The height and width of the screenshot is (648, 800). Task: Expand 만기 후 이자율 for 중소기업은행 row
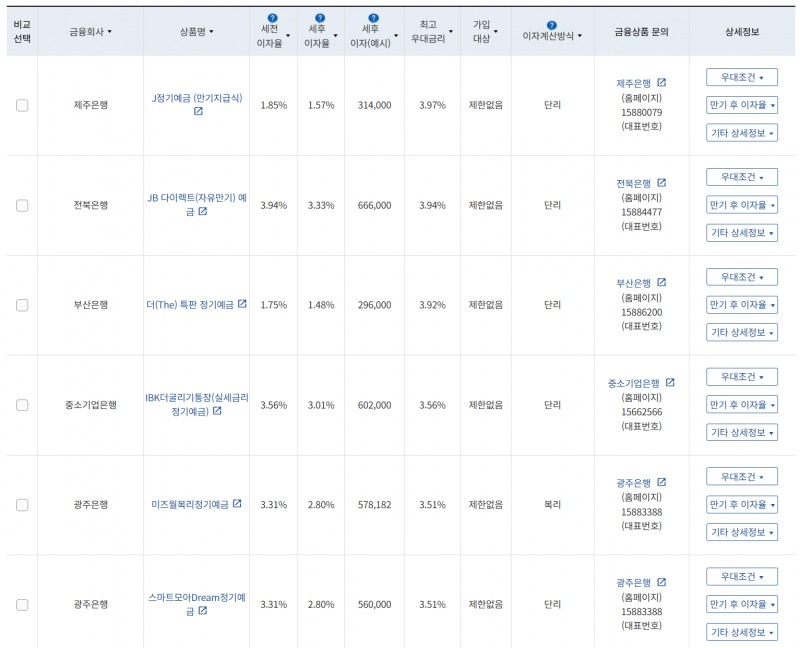[742, 405]
